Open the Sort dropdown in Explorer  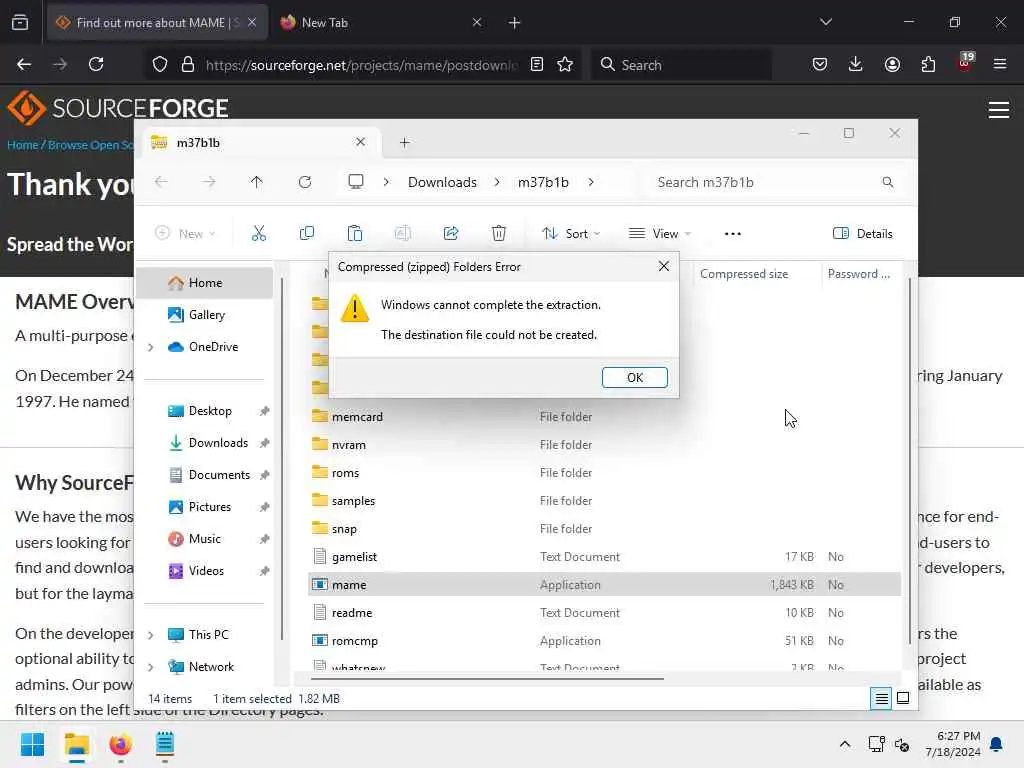point(571,233)
